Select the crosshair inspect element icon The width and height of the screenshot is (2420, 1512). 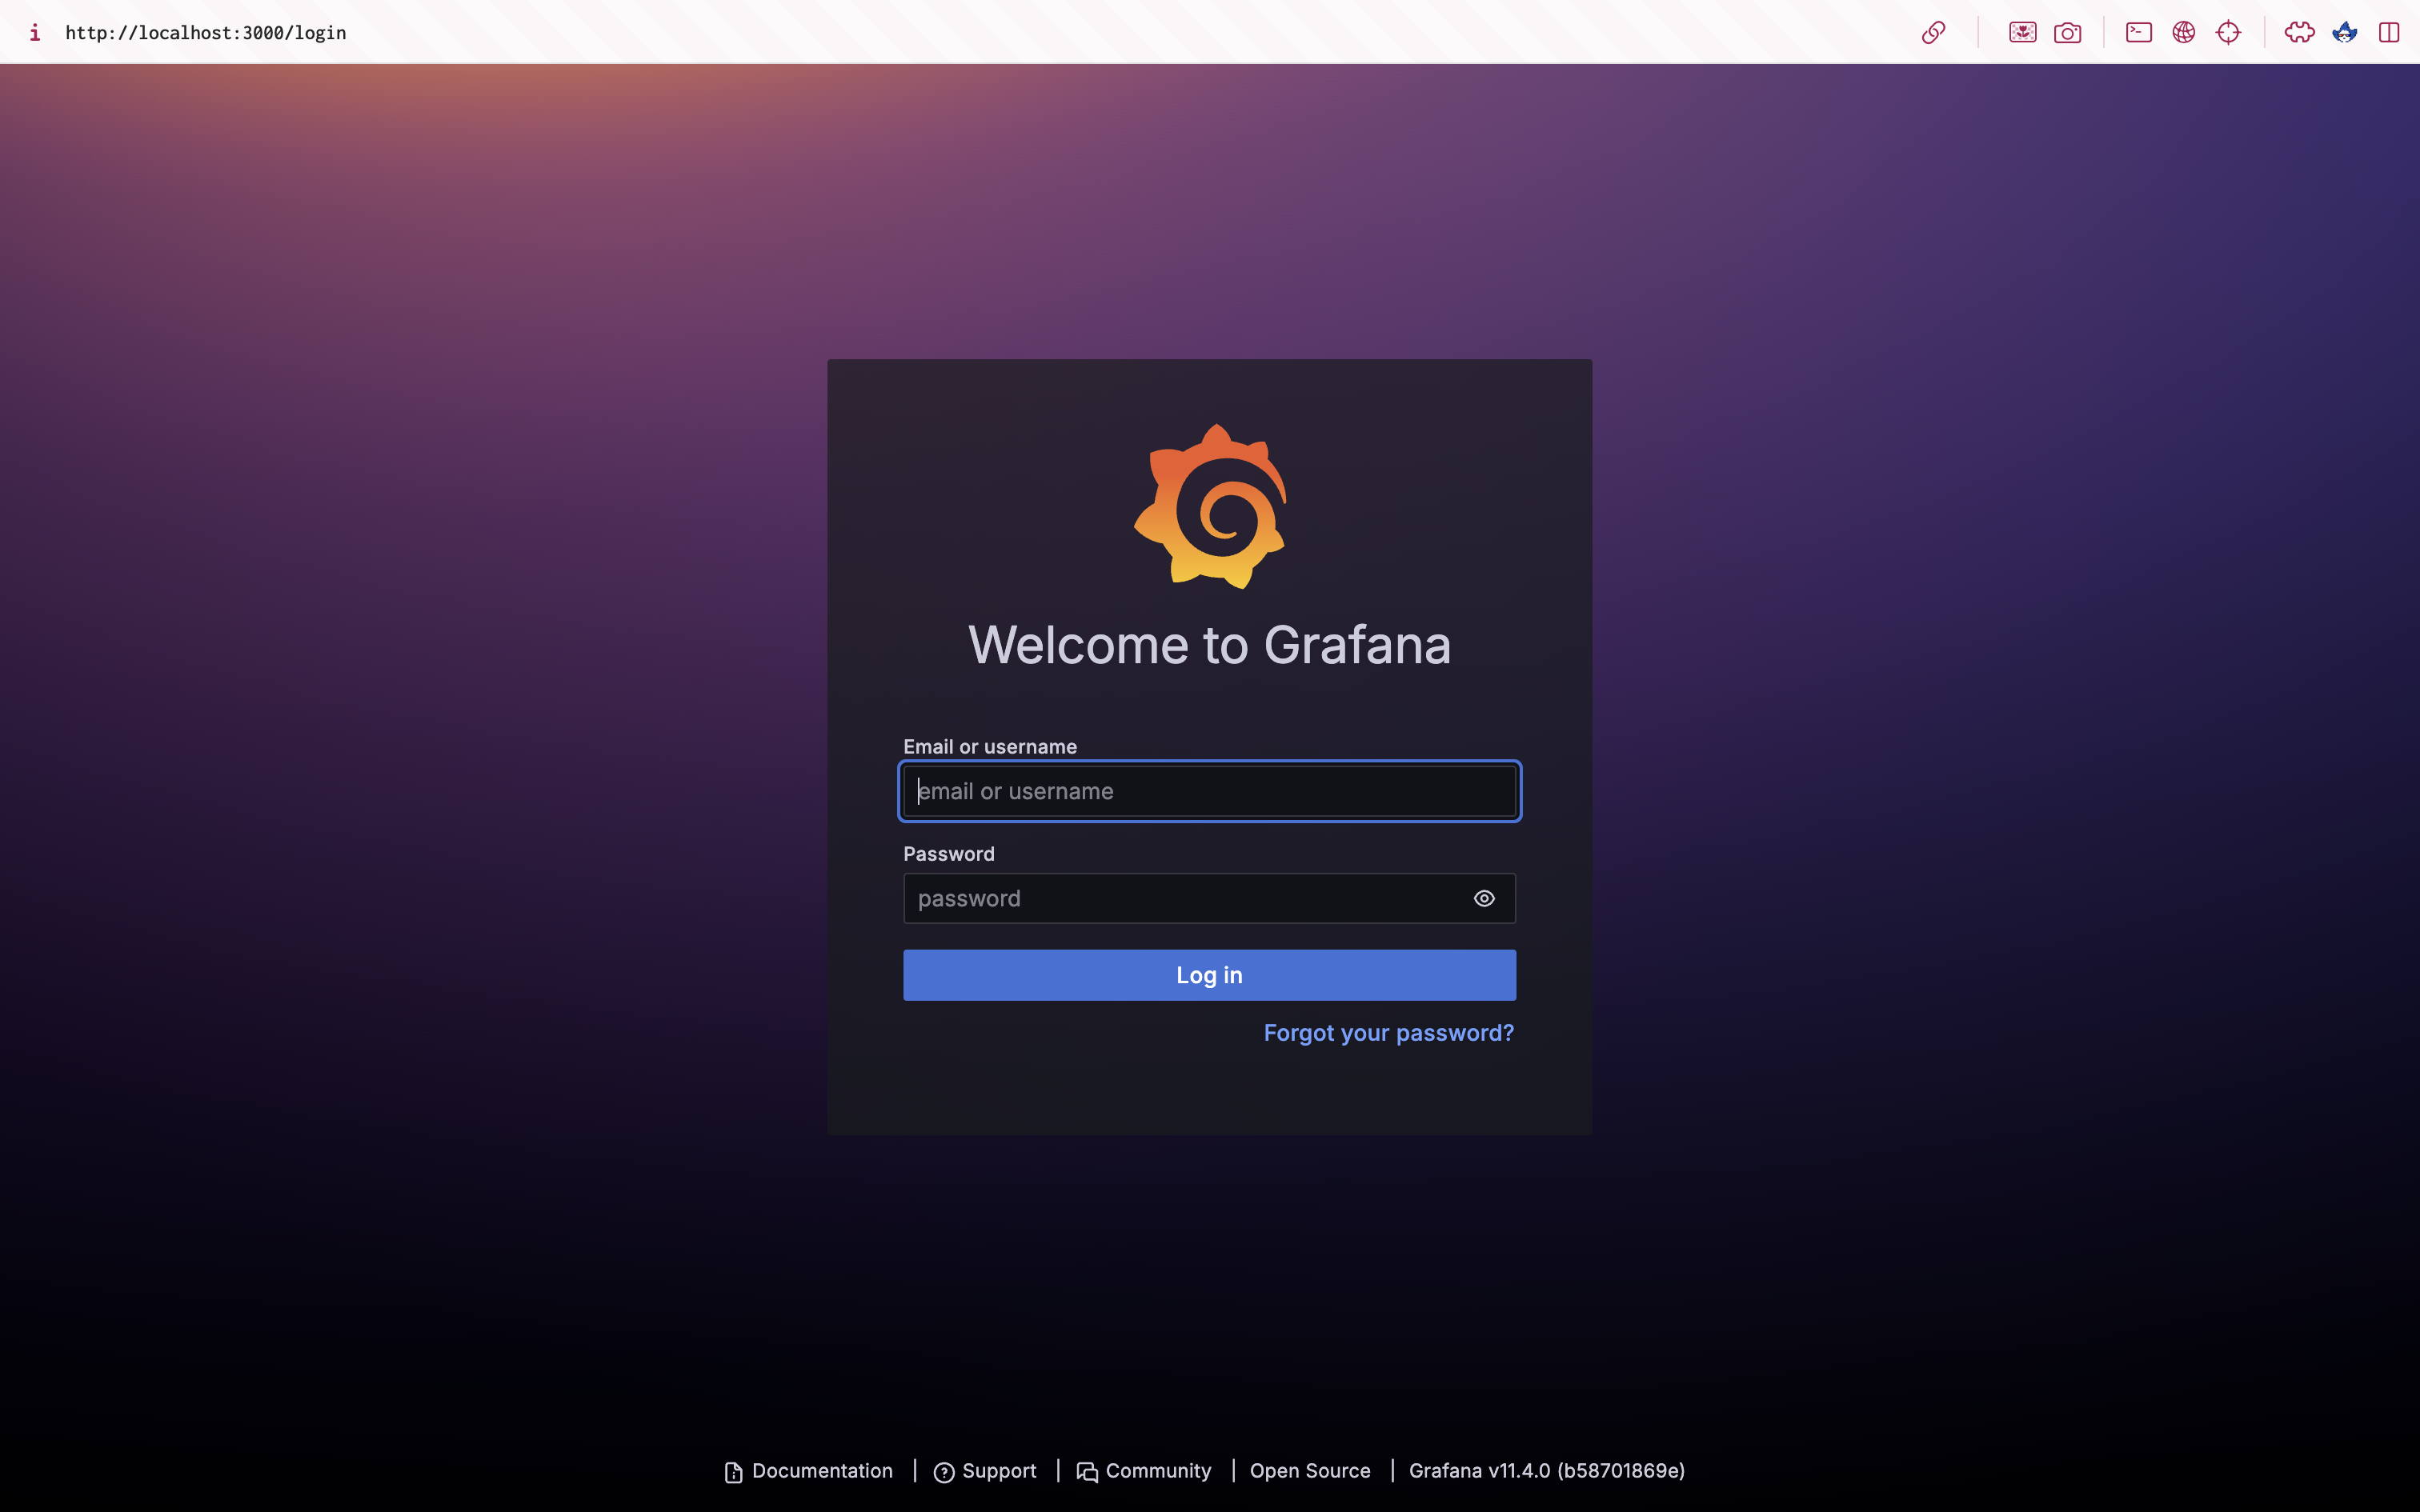click(2228, 32)
